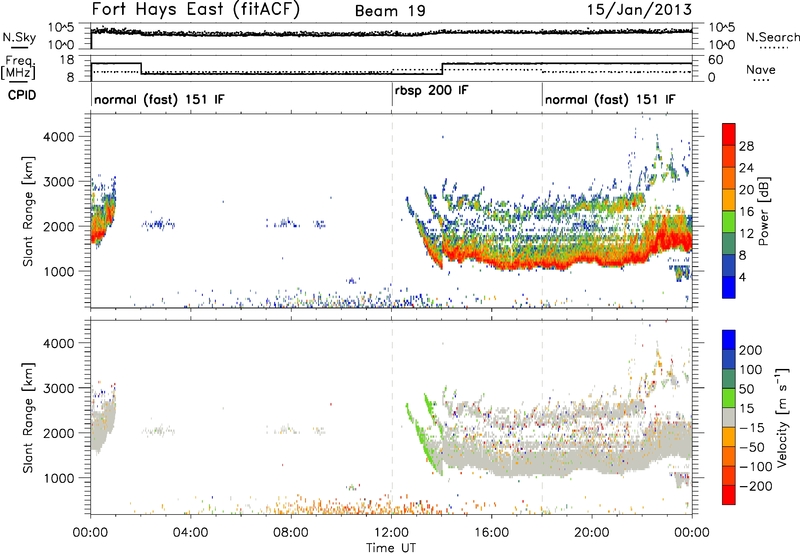Click the left '10^5' N.Sky axis value
The width and height of the screenshot is (800, 554).
coord(61,27)
